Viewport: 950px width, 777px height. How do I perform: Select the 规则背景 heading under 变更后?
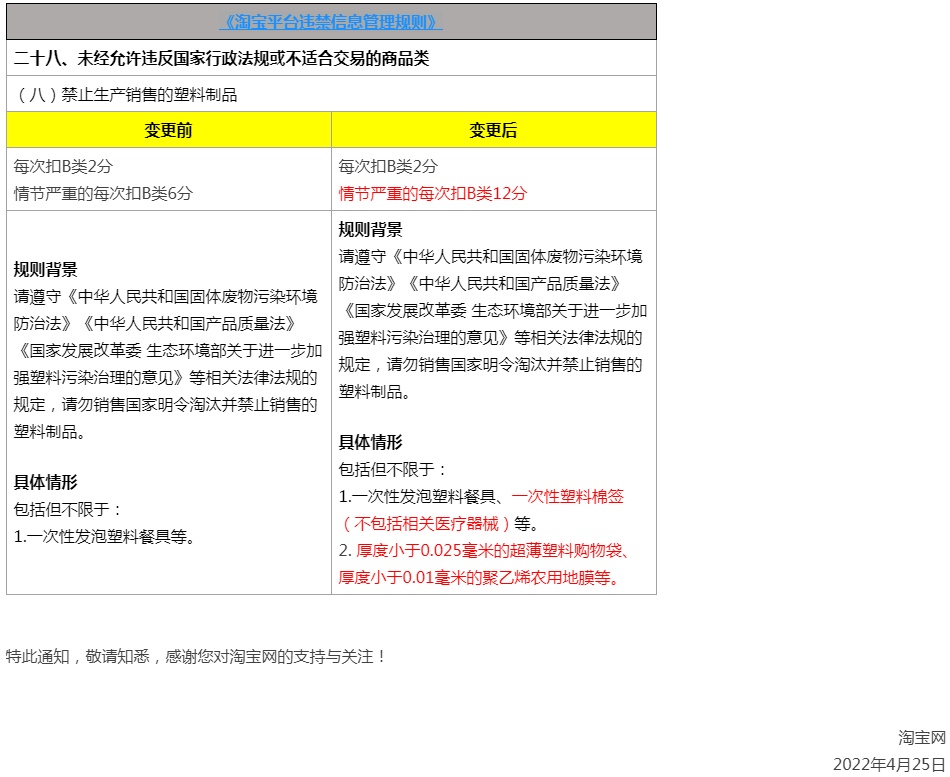click(x=370, y=230)
